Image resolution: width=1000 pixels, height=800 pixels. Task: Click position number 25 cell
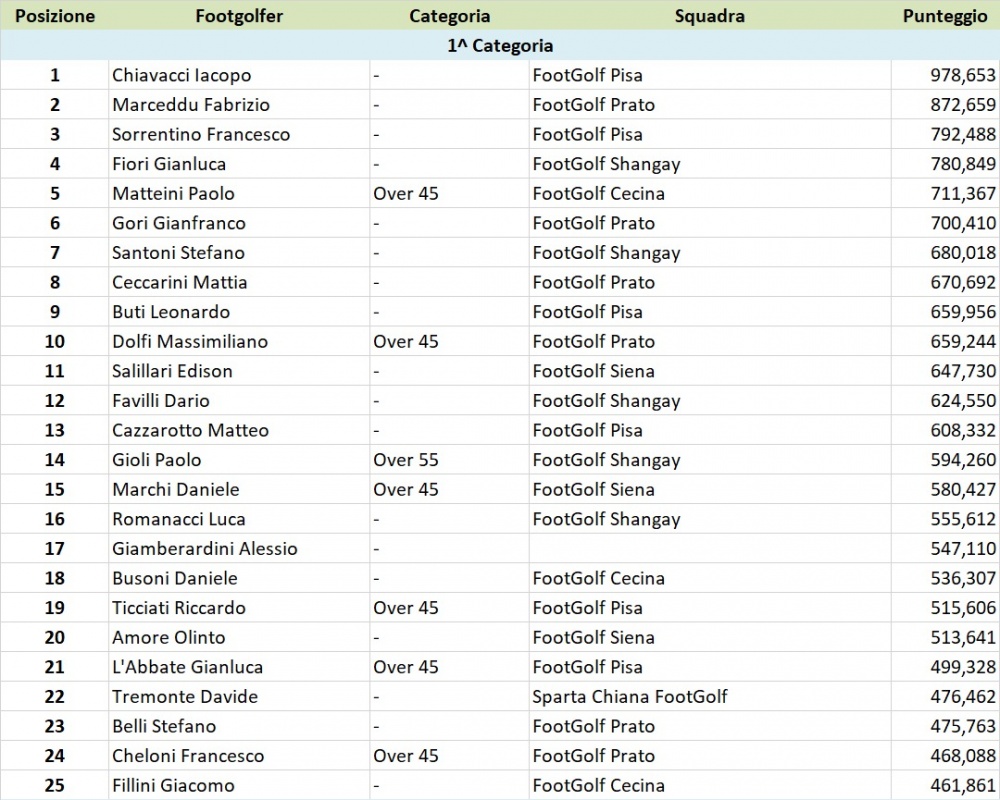pyautogui.click(x=54, y=785)
